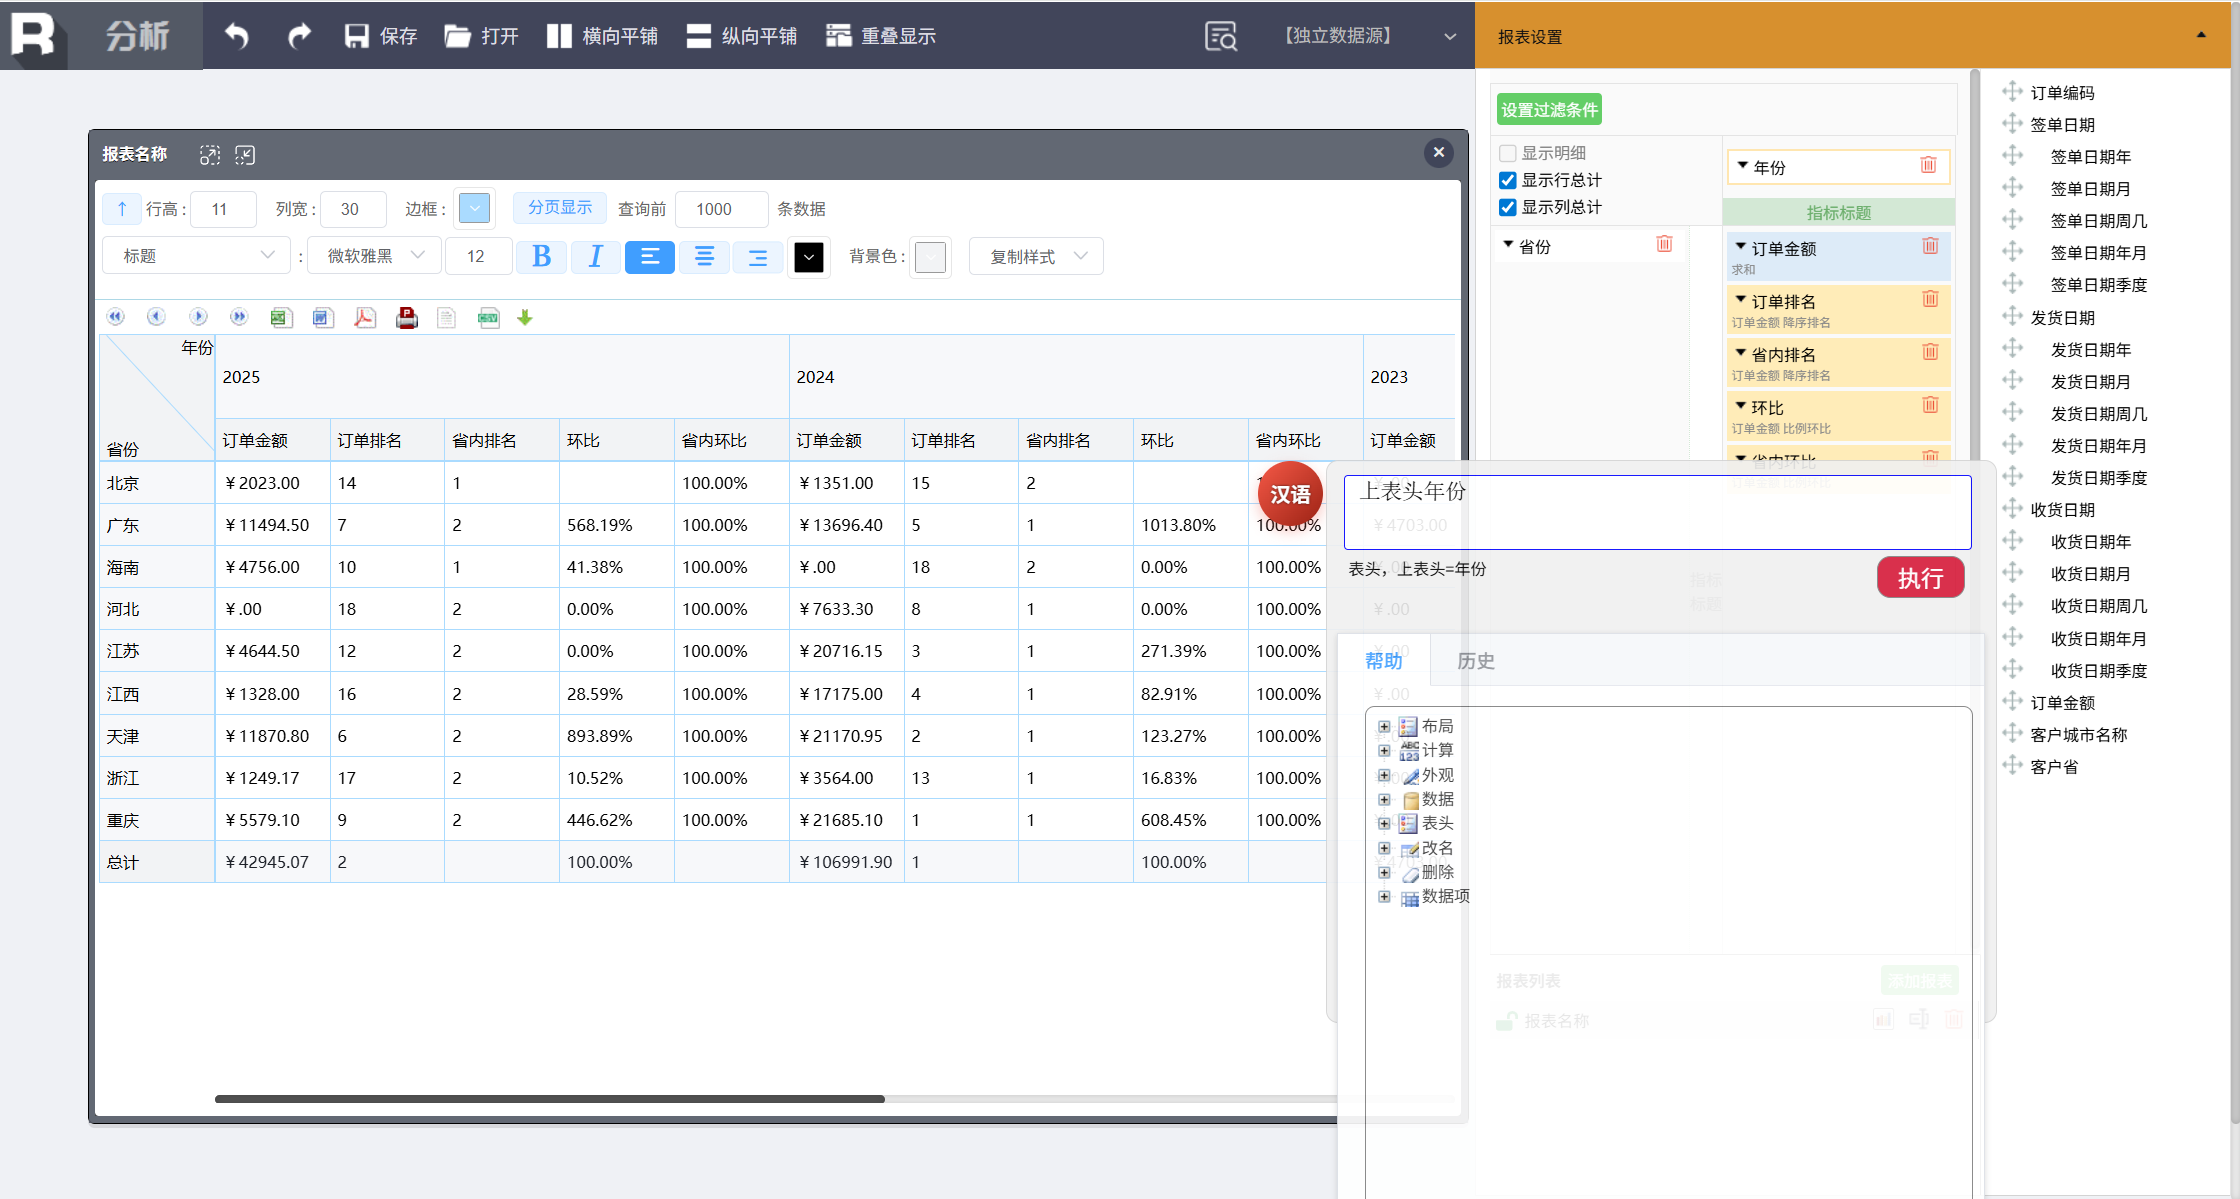Uncheck 显示行总计 checkbox
The image size is (2240, 1199).
(1508, 180)
